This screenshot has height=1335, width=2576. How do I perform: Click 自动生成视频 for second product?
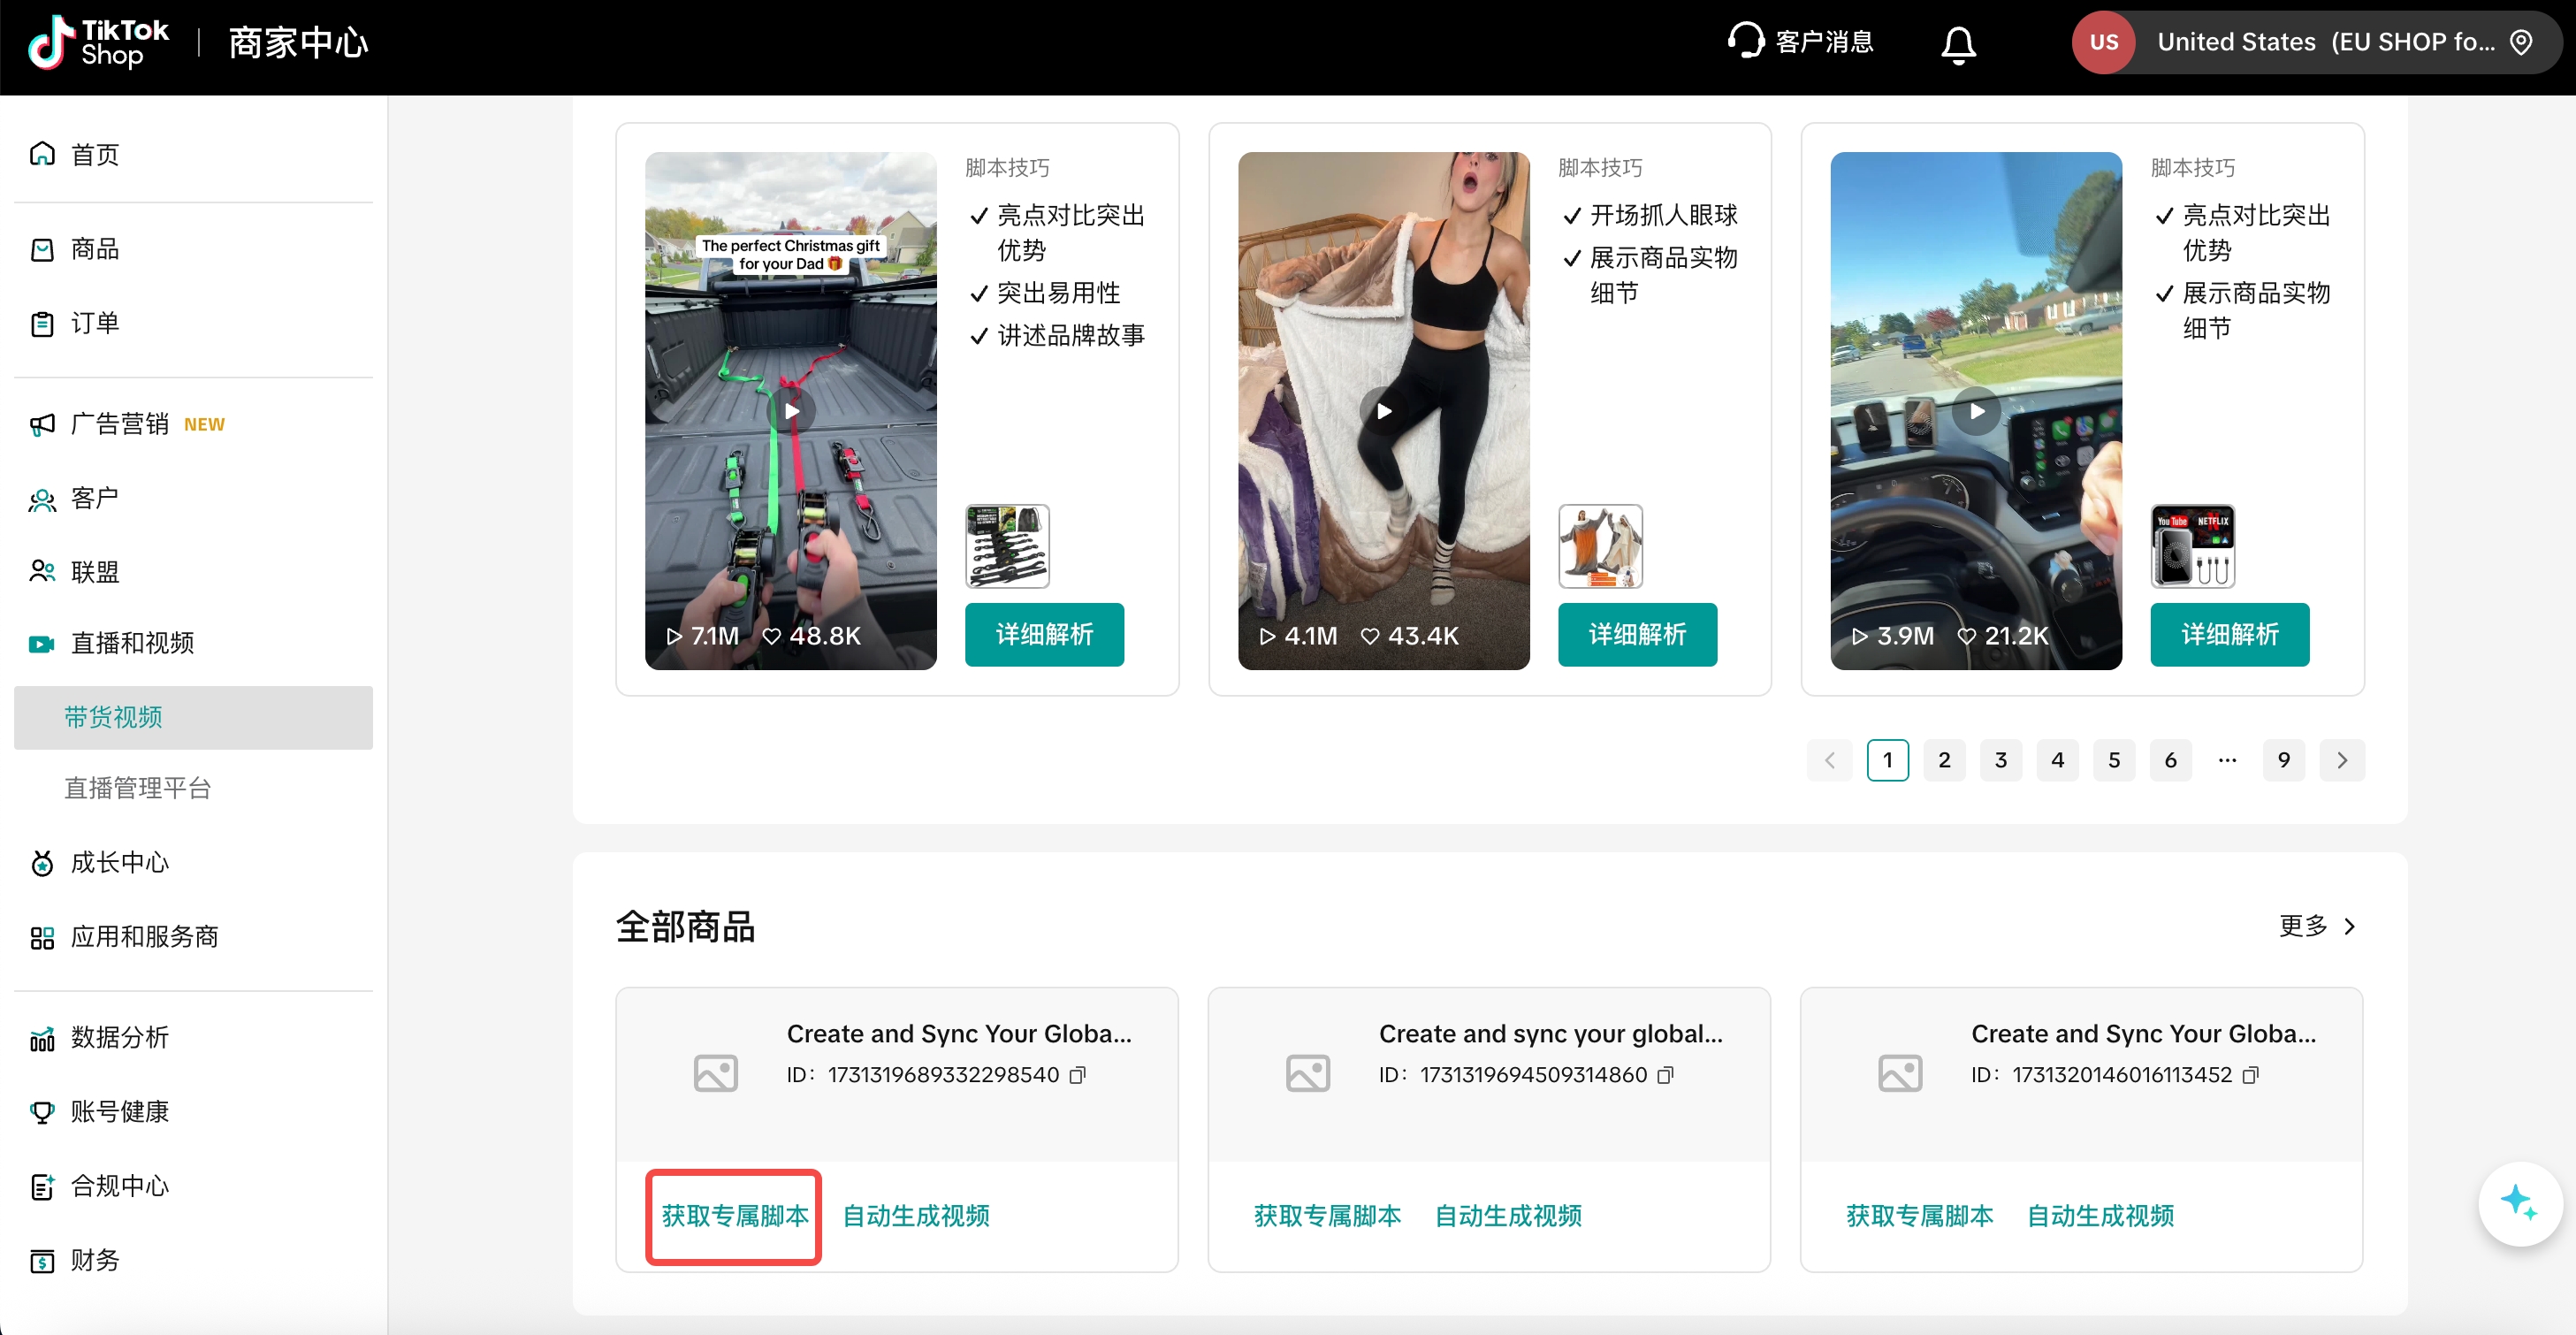click(x=1508, y=1216)
